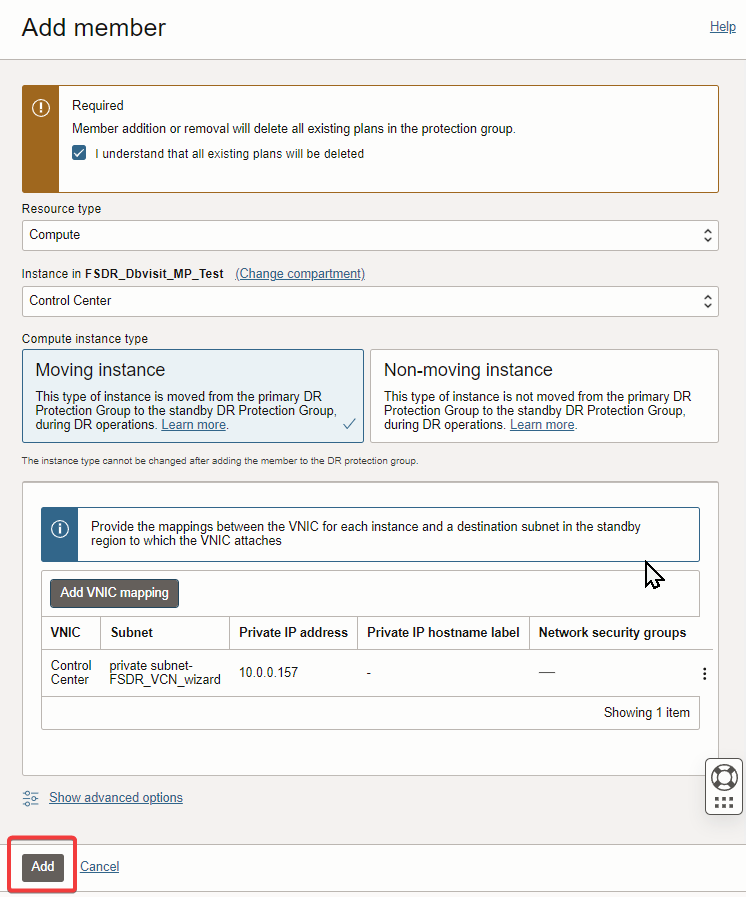Click Learn more in Non-moving instance card
This screenshot has height=897, width=746.
(x=542, y=425)
